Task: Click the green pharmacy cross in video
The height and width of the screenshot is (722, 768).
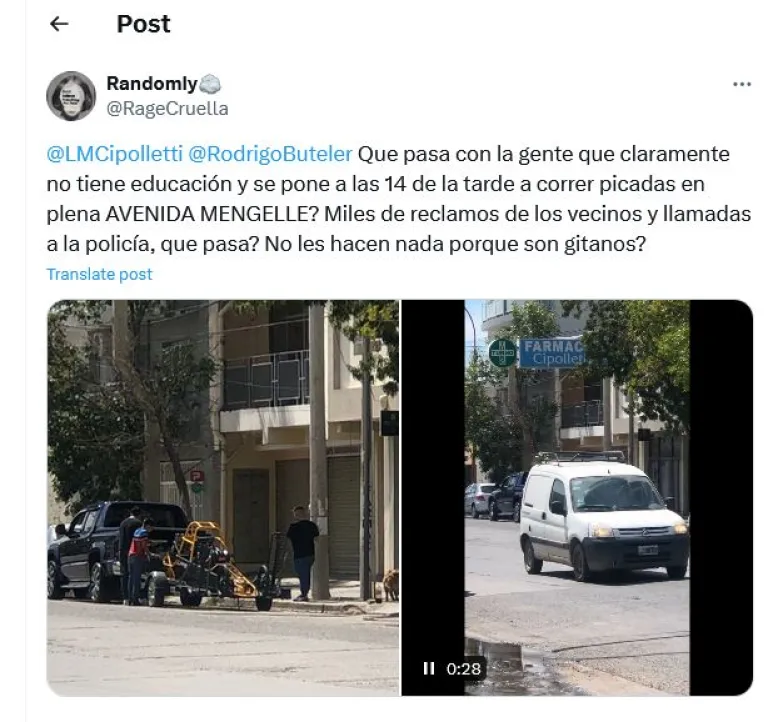Action: (503, 353)
